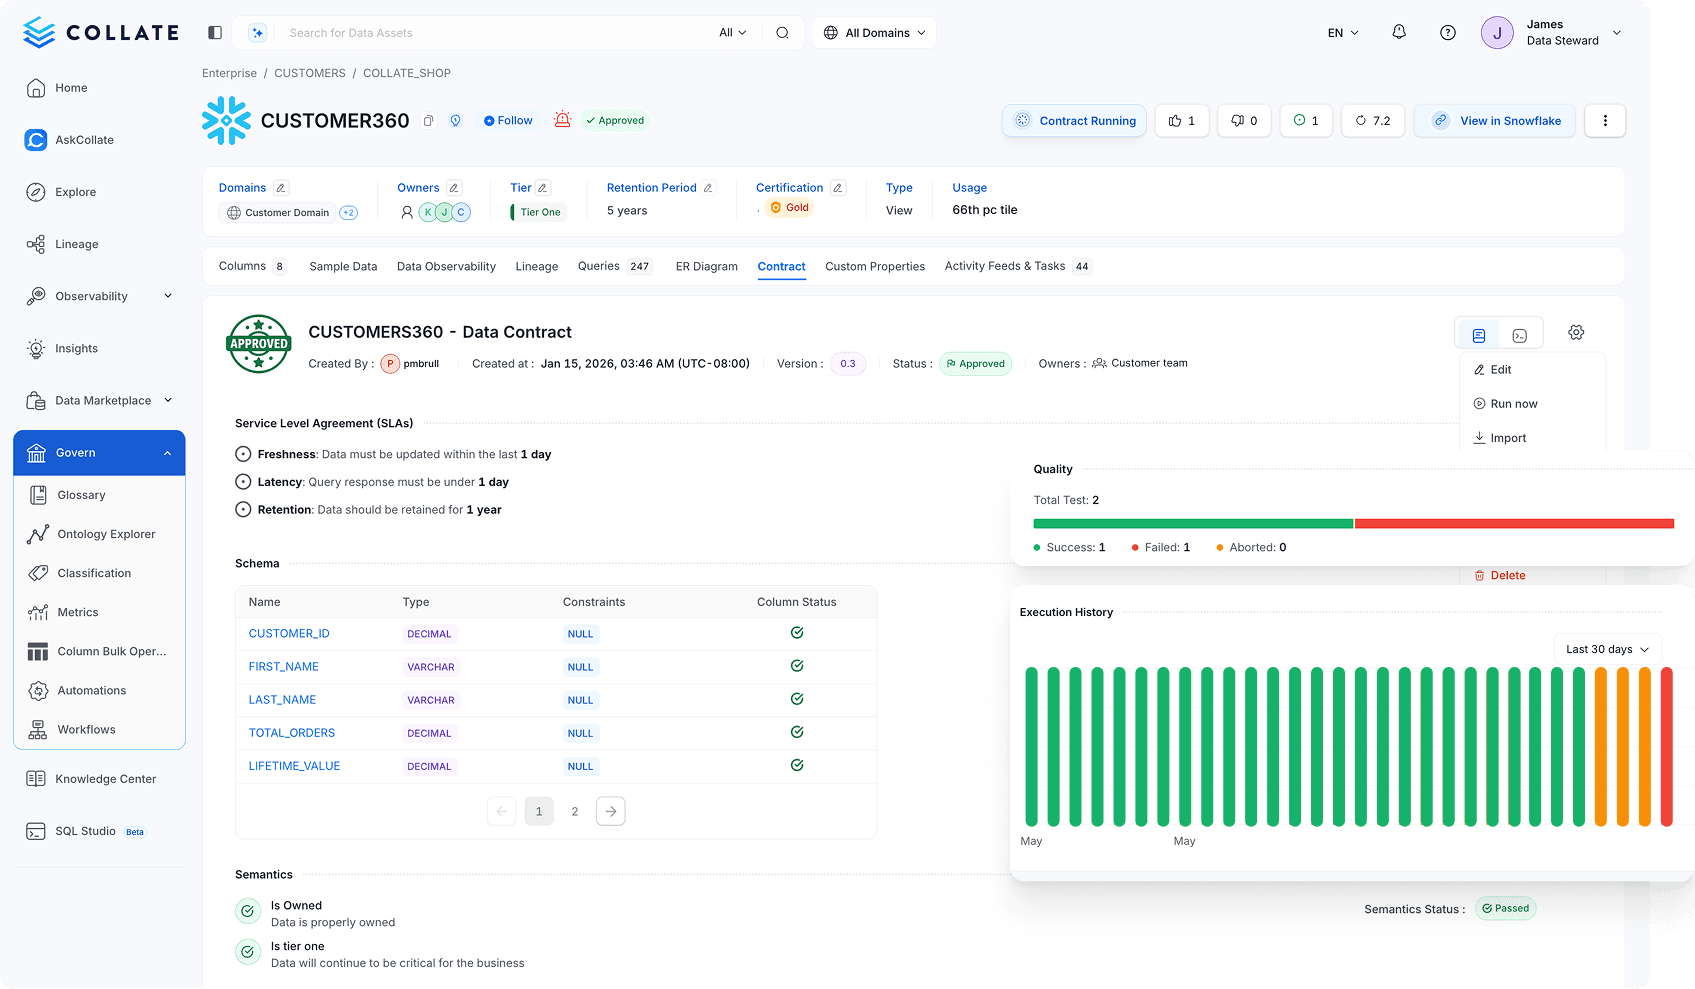This screenshot has height=989, width=1695.
Task: Edit Retention Period pencil icon
Action: (708, 188)
